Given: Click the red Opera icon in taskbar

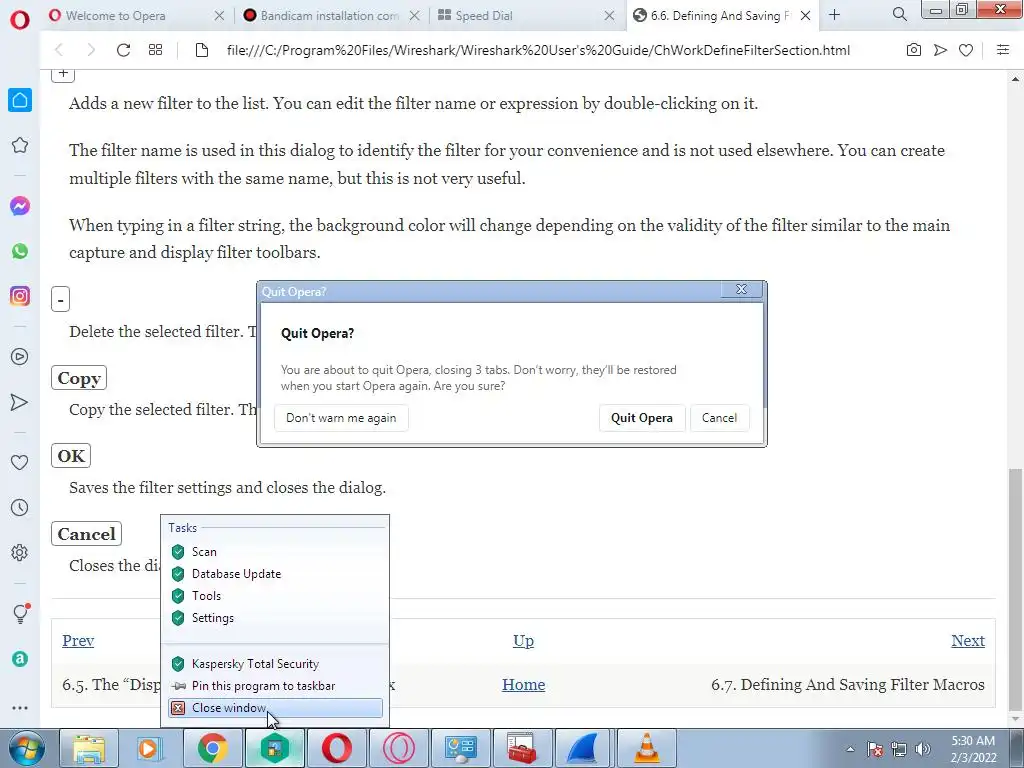Looking at the screenshot, I should click(x=336, y=748).
